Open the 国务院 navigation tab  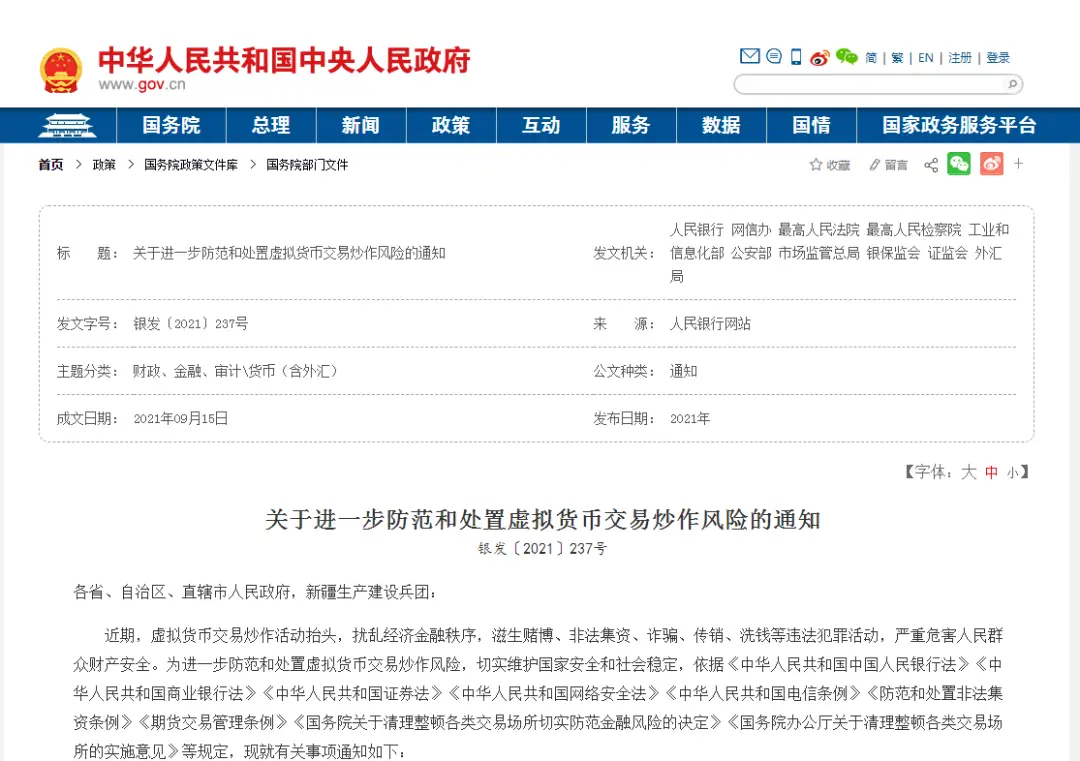(x=172, y=125)
